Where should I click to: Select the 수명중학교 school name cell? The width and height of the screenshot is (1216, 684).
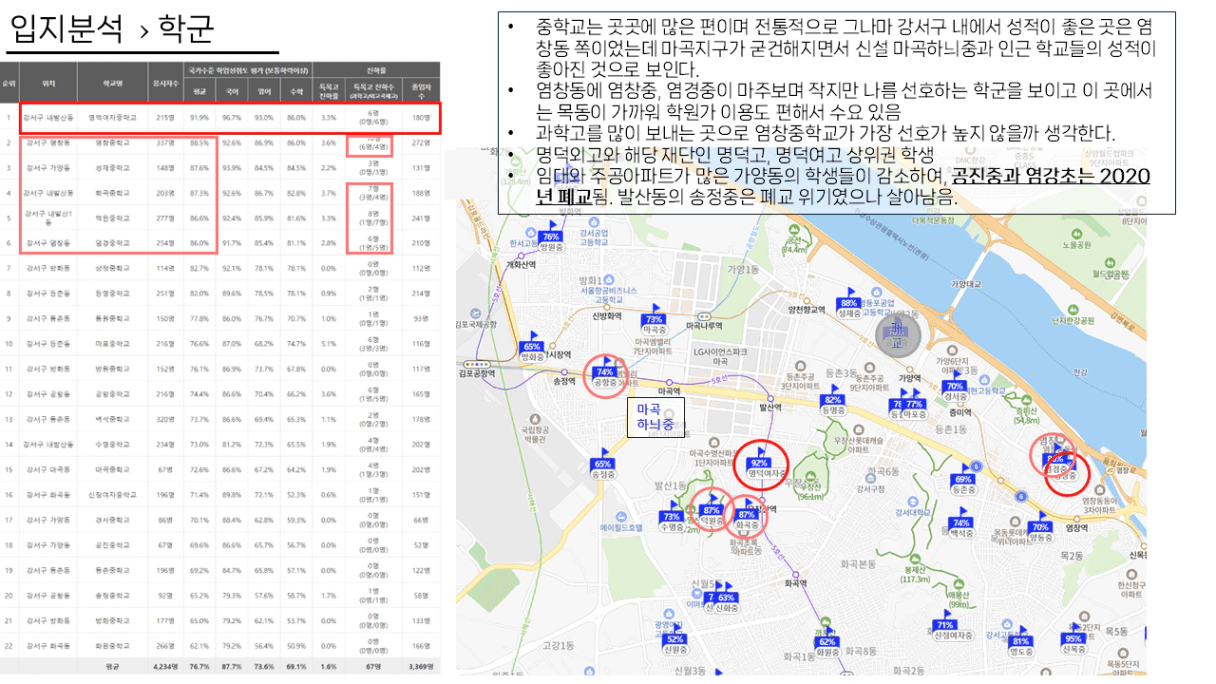point(112,444)
